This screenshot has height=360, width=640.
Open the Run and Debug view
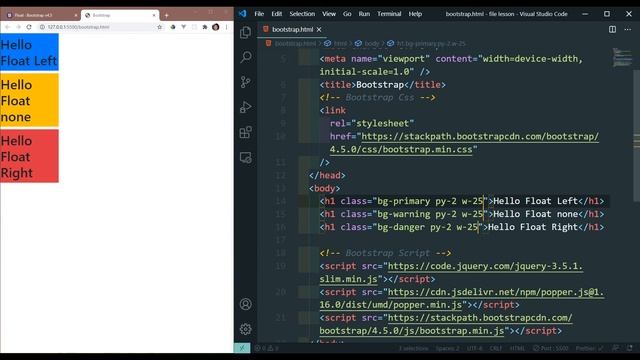pos(246,107)
